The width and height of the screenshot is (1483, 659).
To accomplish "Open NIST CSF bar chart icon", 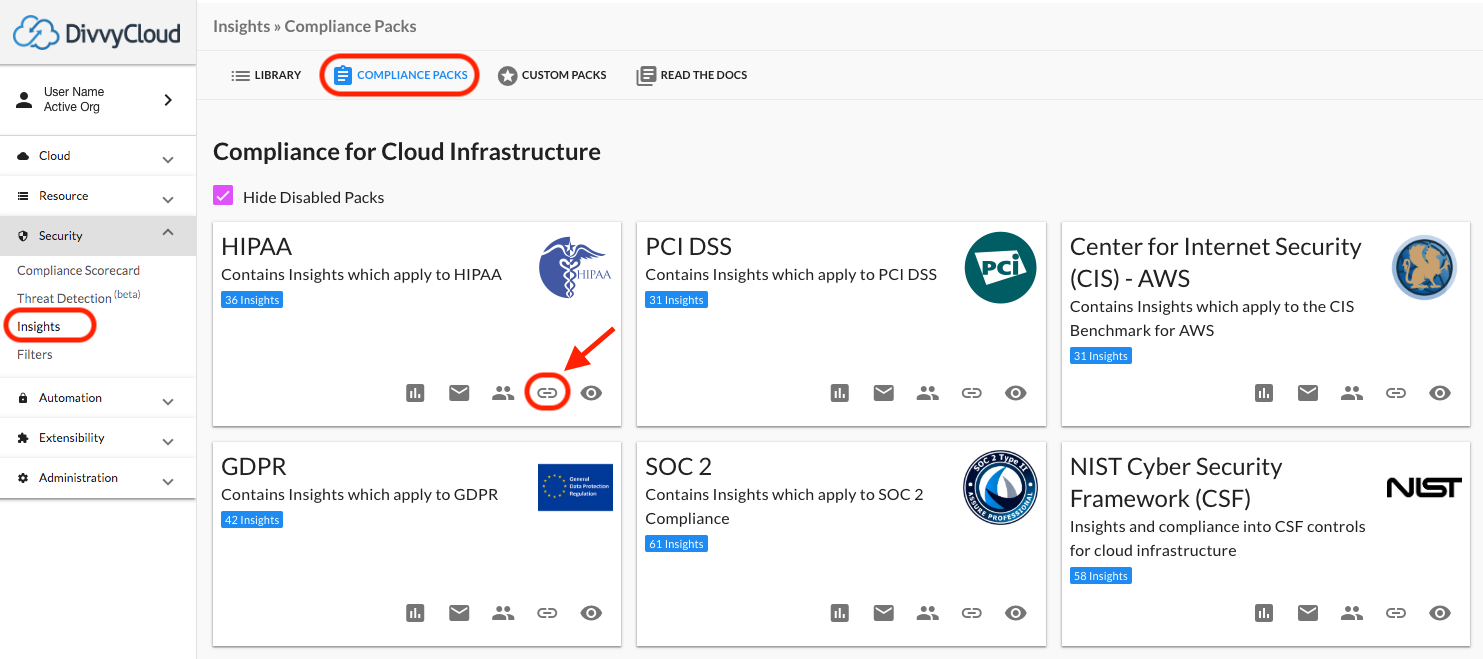I will point(1264,613).
